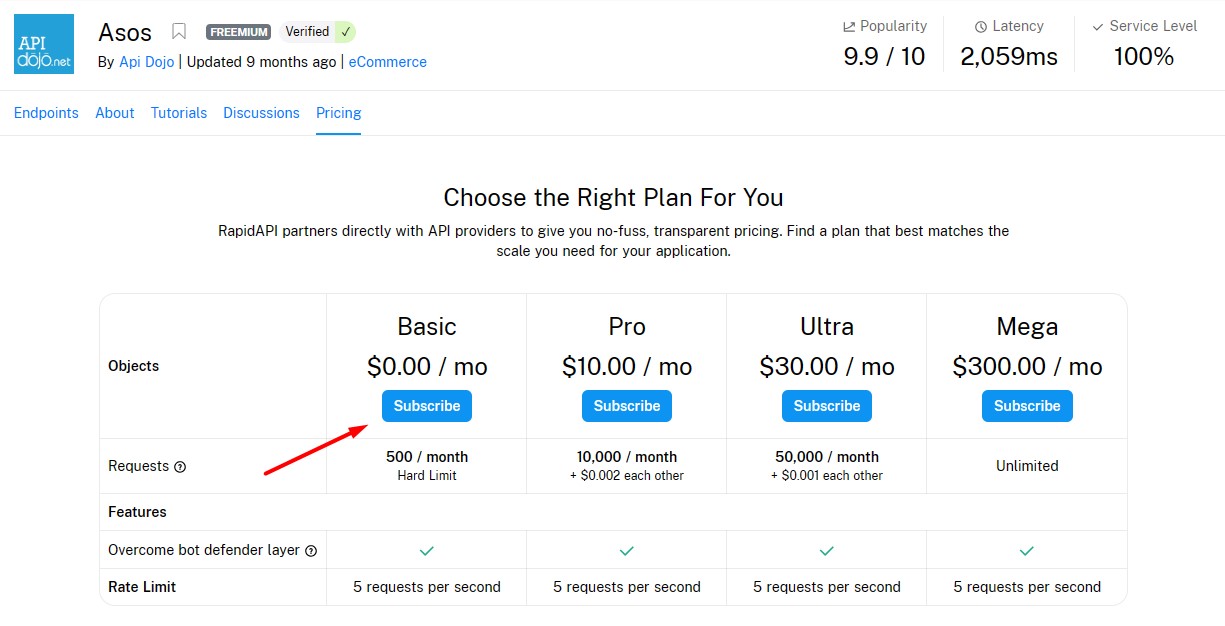This screenshot has width=1225, height=626.
Task: Open the Discussions tab
Action: (261, 113)
